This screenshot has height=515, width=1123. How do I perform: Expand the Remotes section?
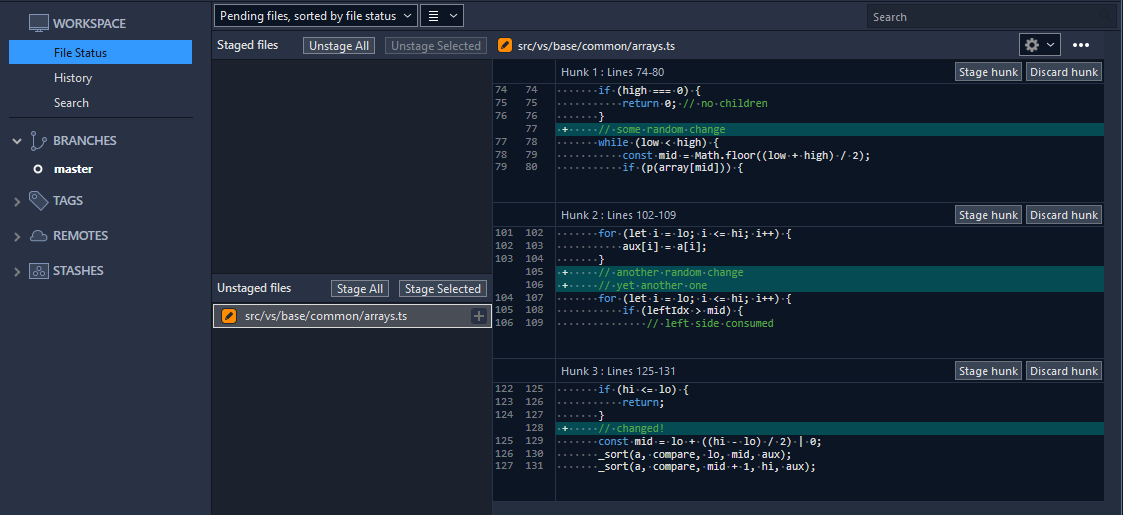click(x=17, y=236)
